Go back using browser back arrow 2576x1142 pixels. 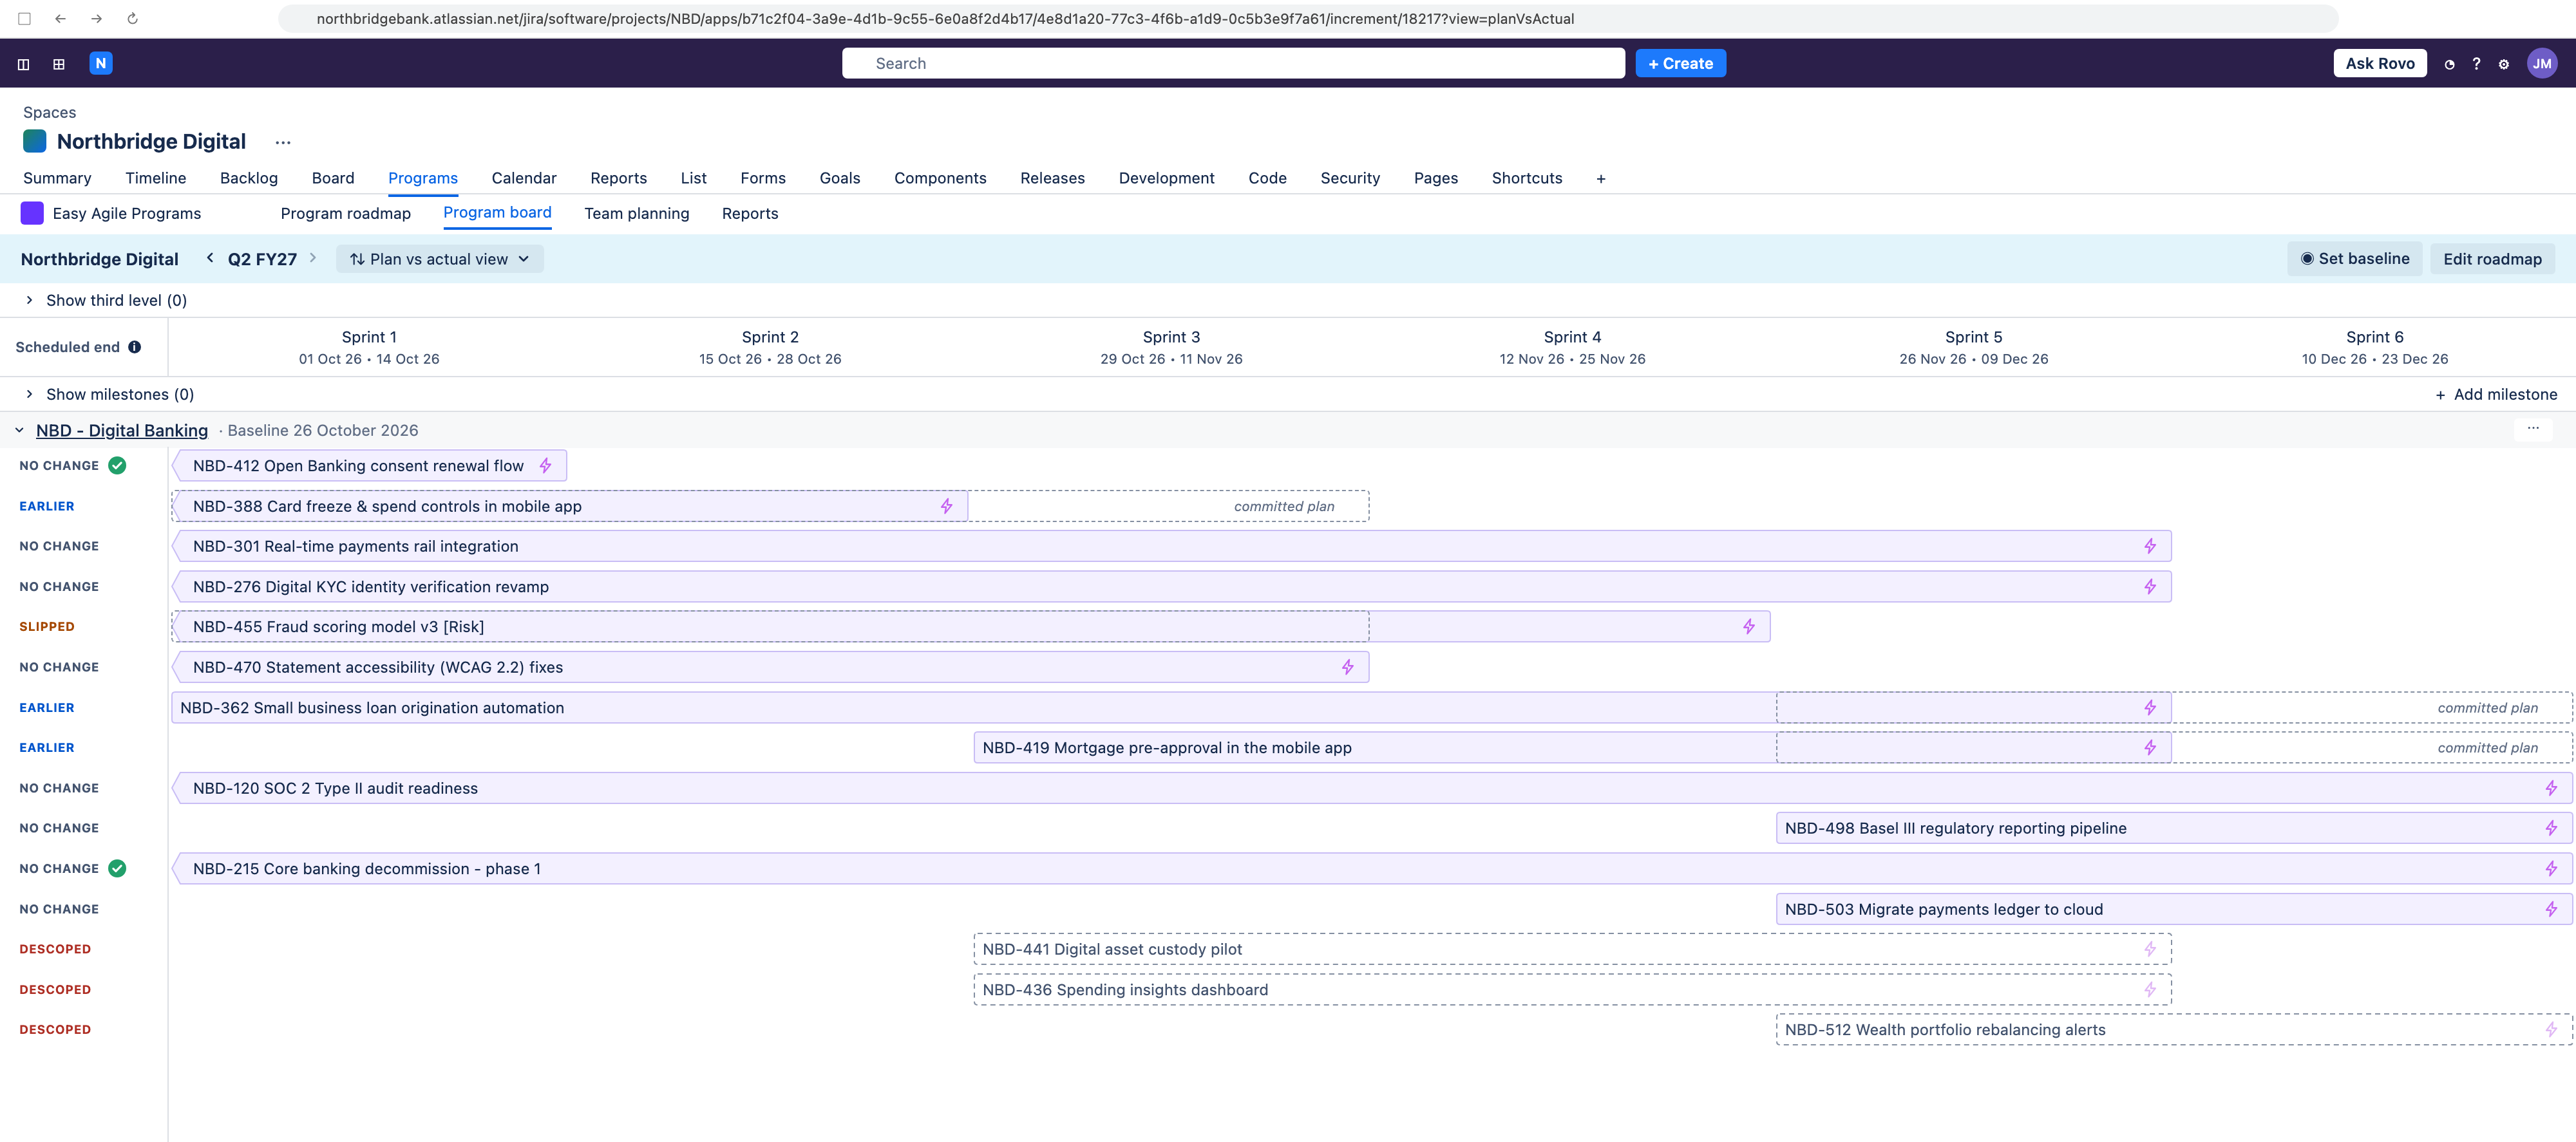click(x=60, y=18)
